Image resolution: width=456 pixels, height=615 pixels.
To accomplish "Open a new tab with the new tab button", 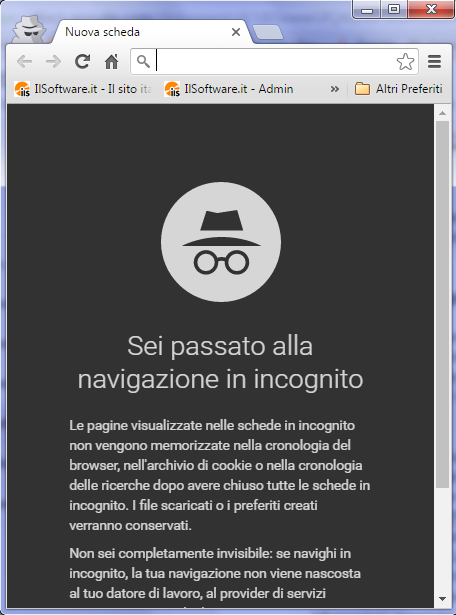I will coord(268,32).
